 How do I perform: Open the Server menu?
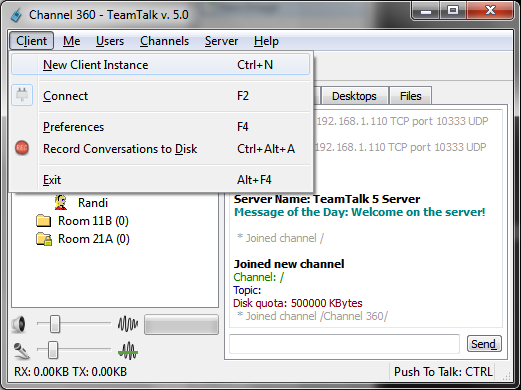point(221,41)
